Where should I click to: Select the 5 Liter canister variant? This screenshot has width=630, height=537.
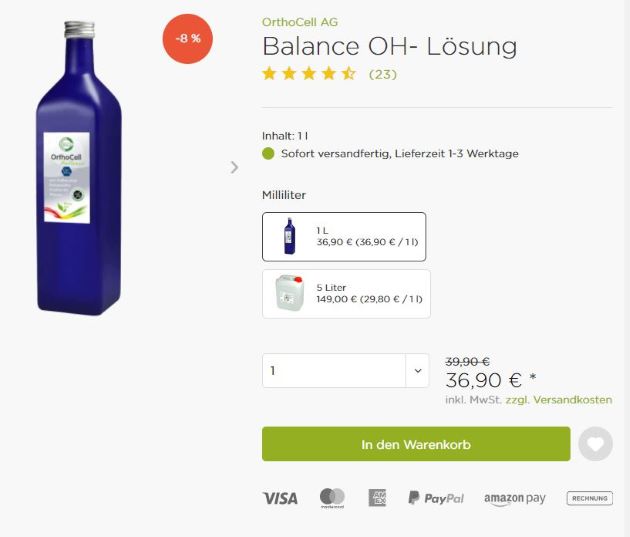346,293
